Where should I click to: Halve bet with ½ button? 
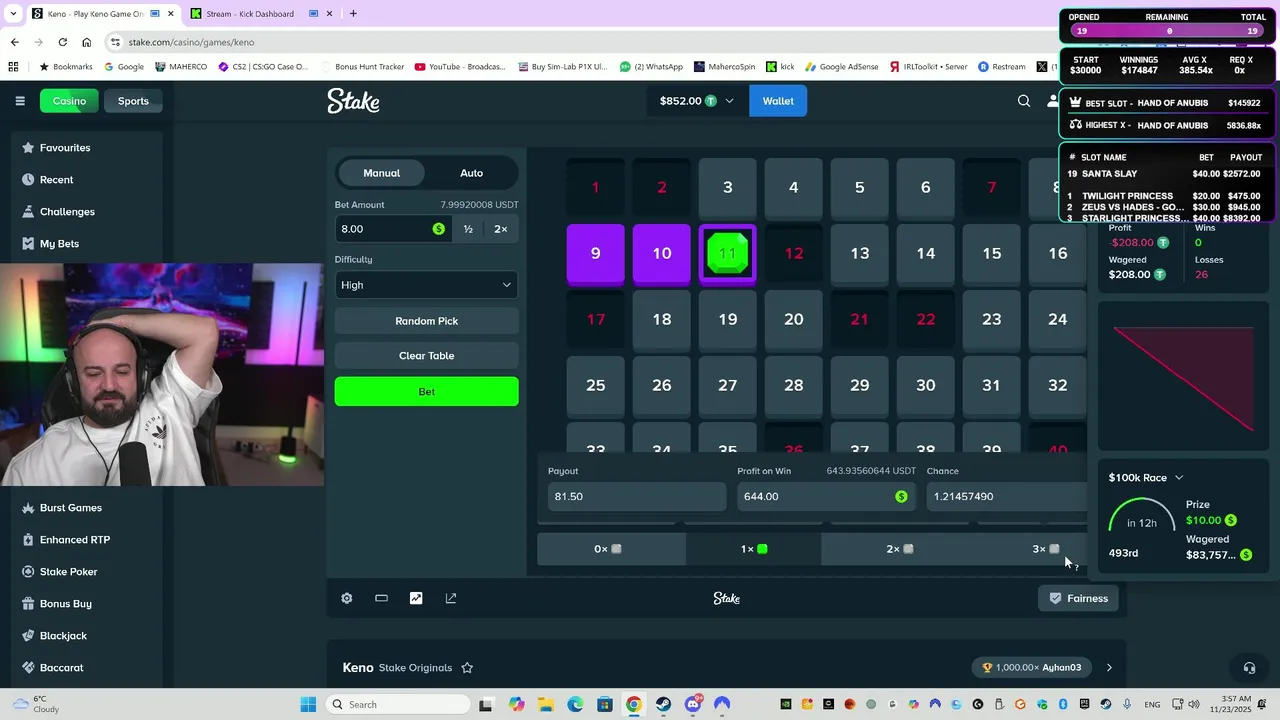point(468,229)
